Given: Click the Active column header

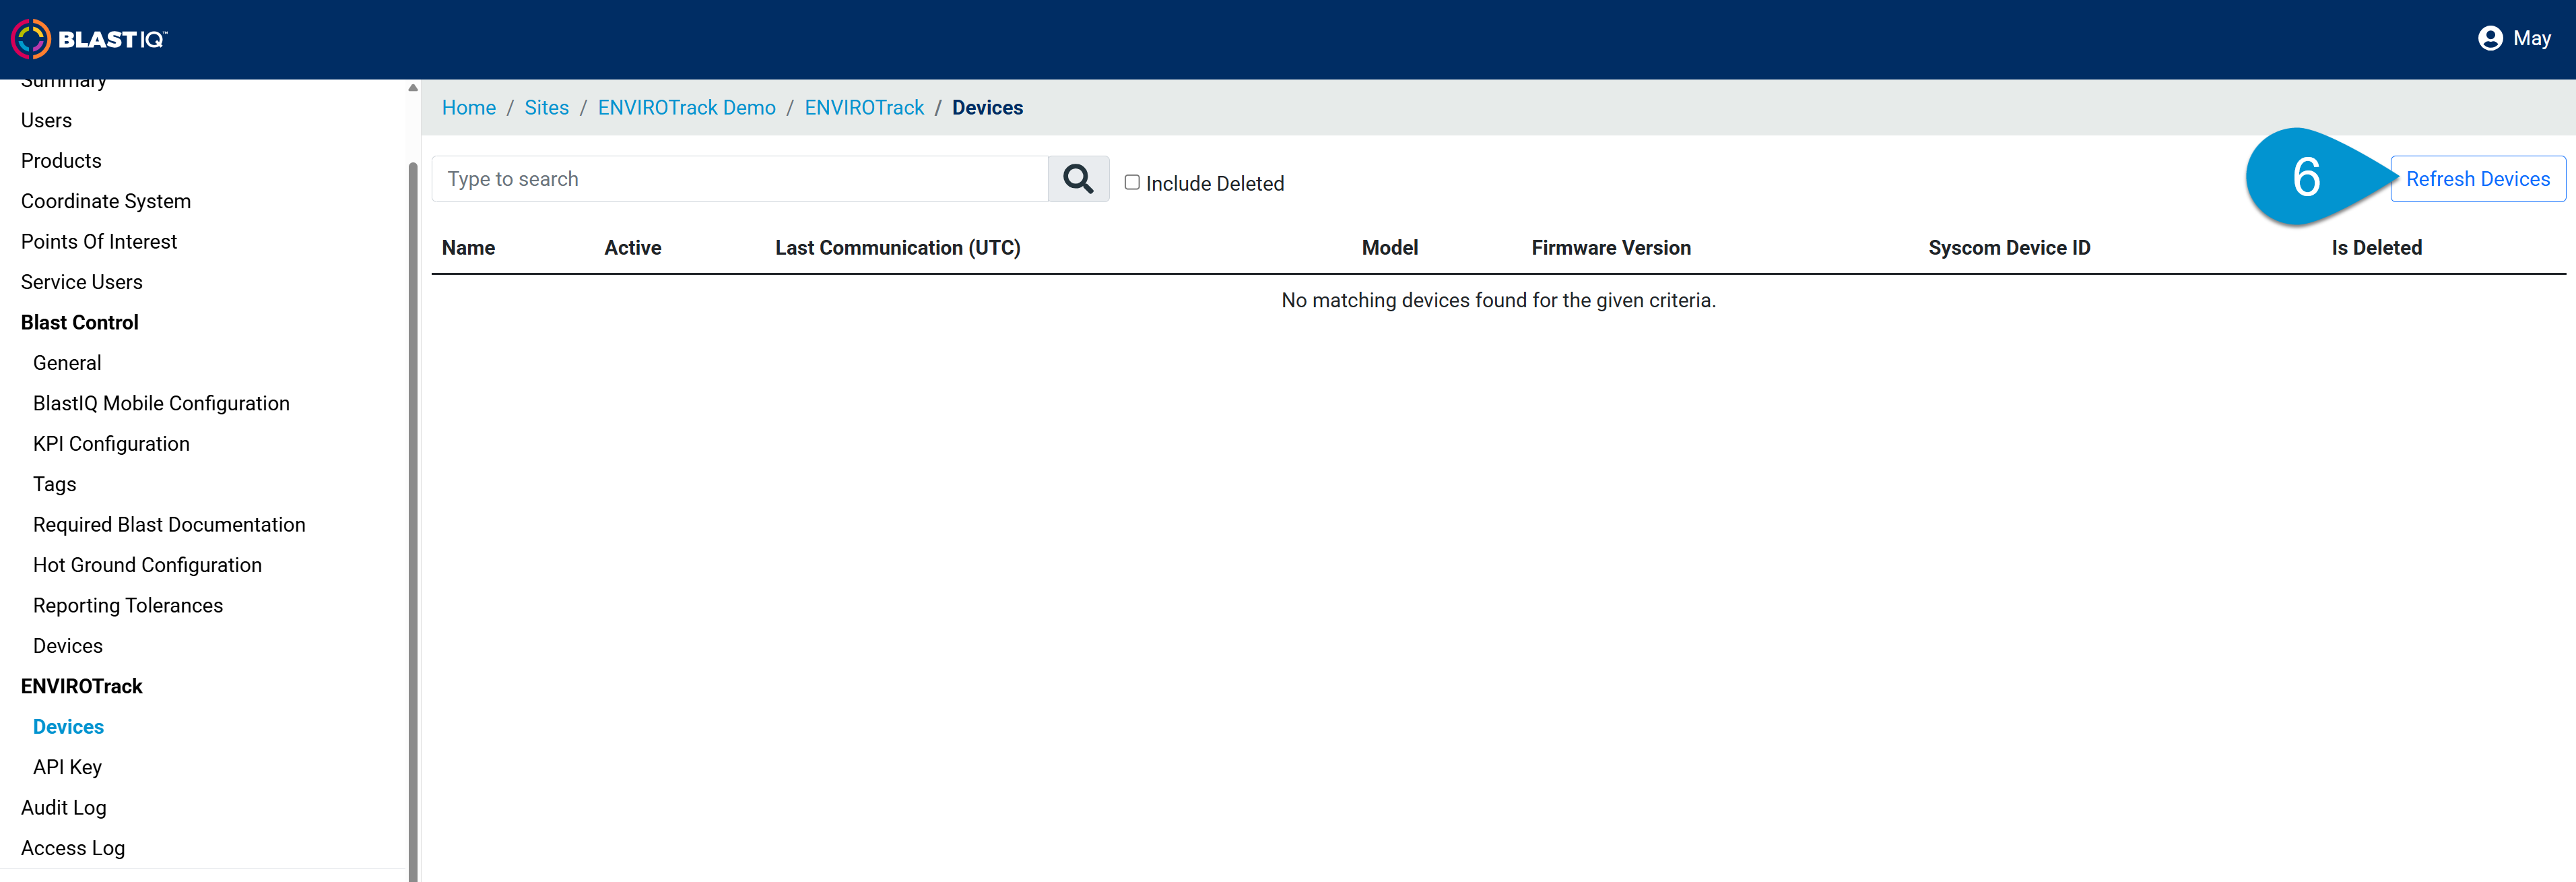Looking at the screenshot, I should (x=632, y=248).
